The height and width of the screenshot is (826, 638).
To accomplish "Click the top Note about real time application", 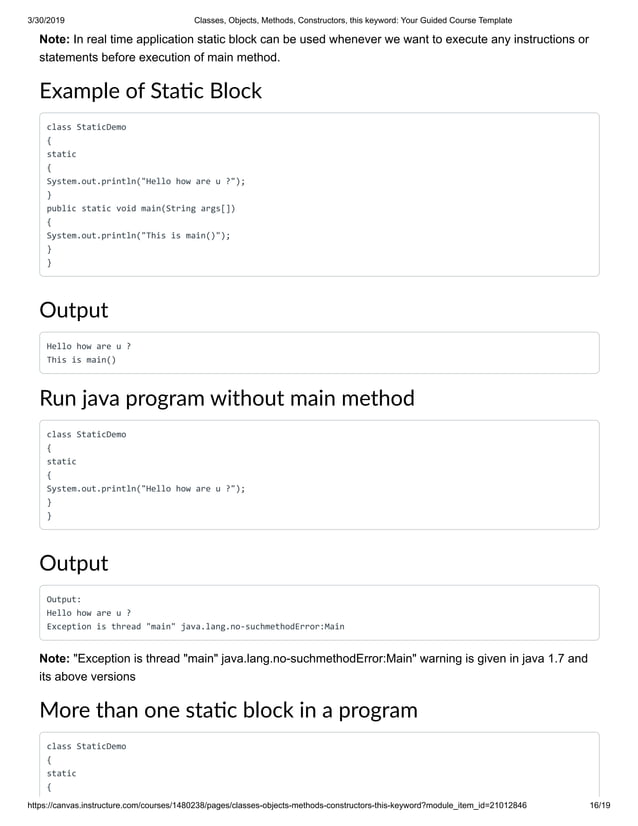I will pos(313,49).
